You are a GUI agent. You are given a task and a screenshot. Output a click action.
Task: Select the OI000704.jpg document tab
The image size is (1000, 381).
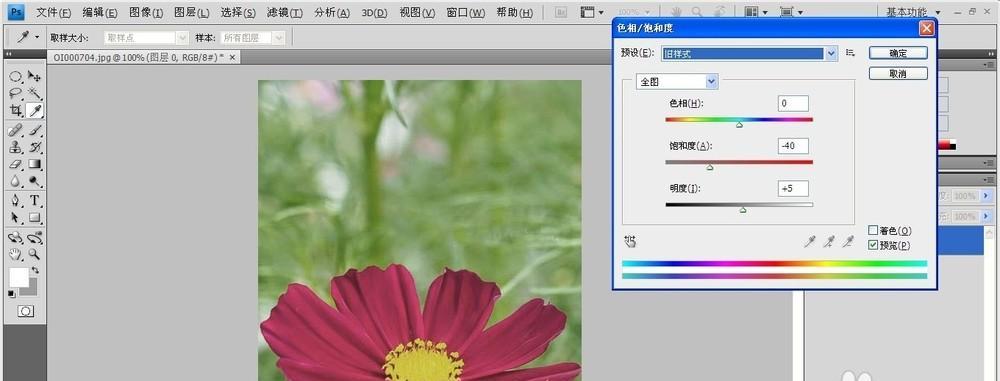138,57
